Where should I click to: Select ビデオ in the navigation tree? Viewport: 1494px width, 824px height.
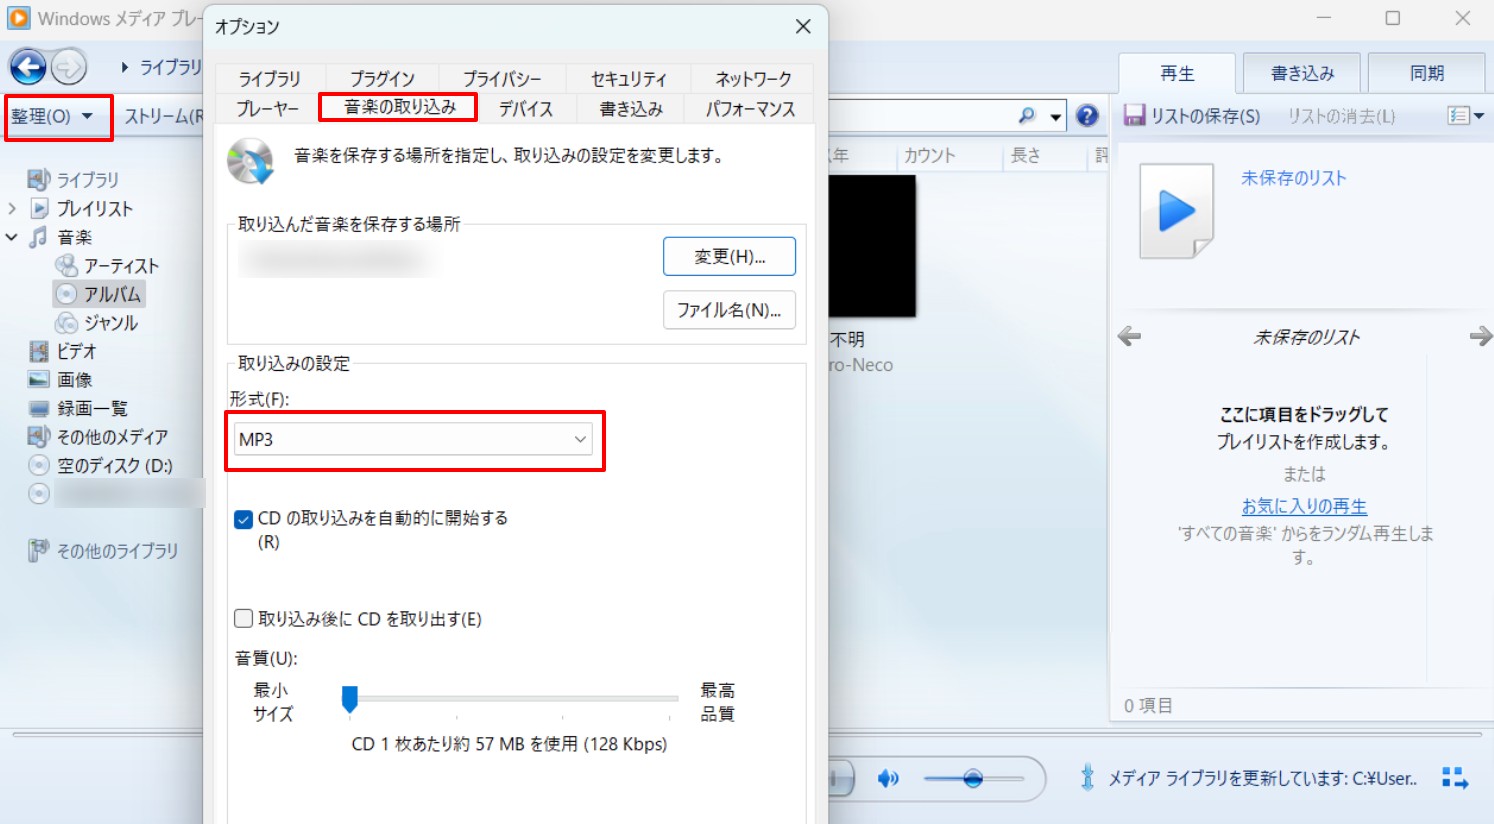[76, 351]
